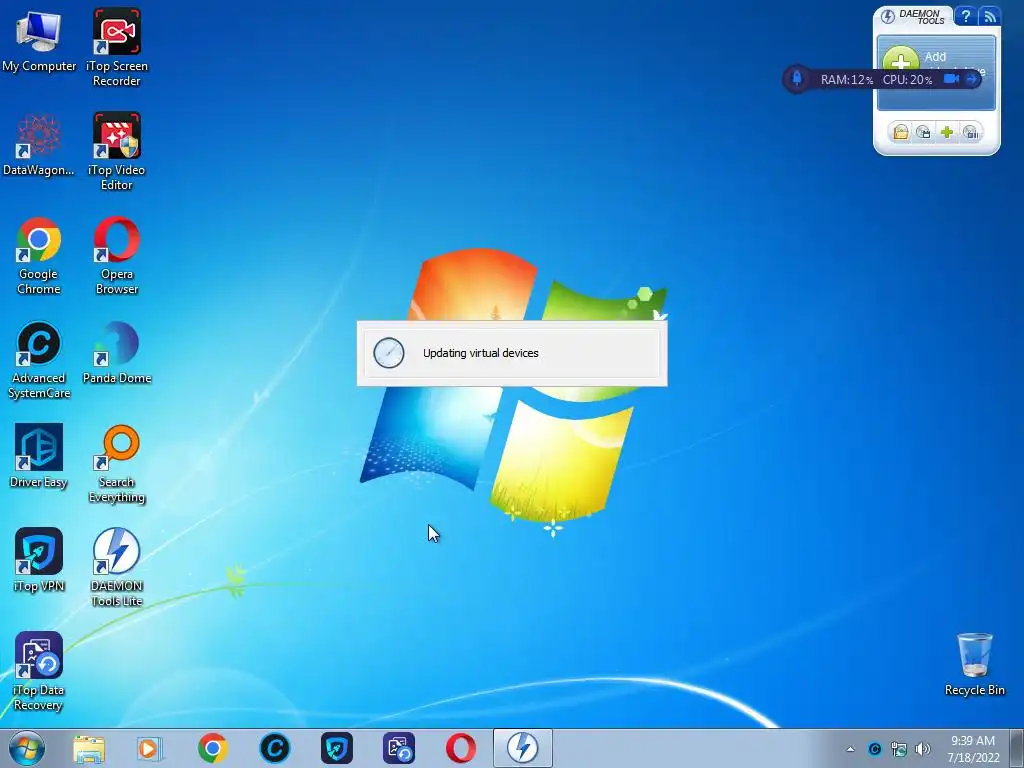Click the arrow button on performance monitor
The height and width of the screenshot is (768, 1024).
pyautogui.click(x=972, y=79)
